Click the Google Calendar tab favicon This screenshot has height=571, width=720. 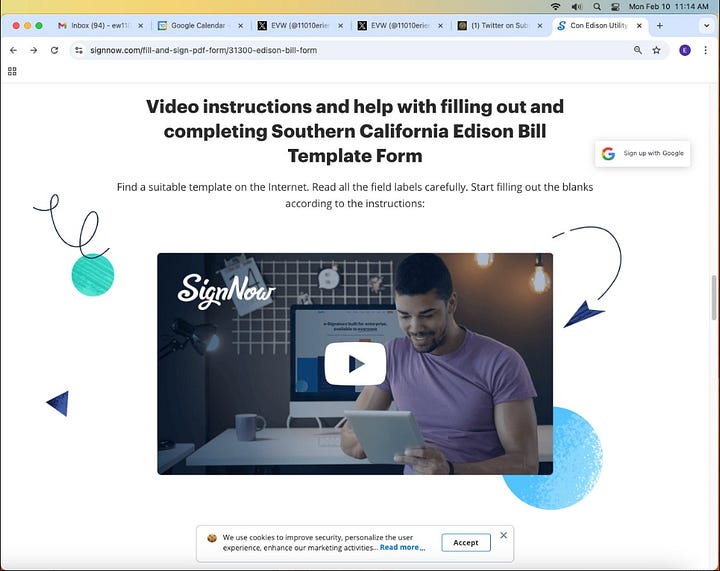[x=162, y=26]
